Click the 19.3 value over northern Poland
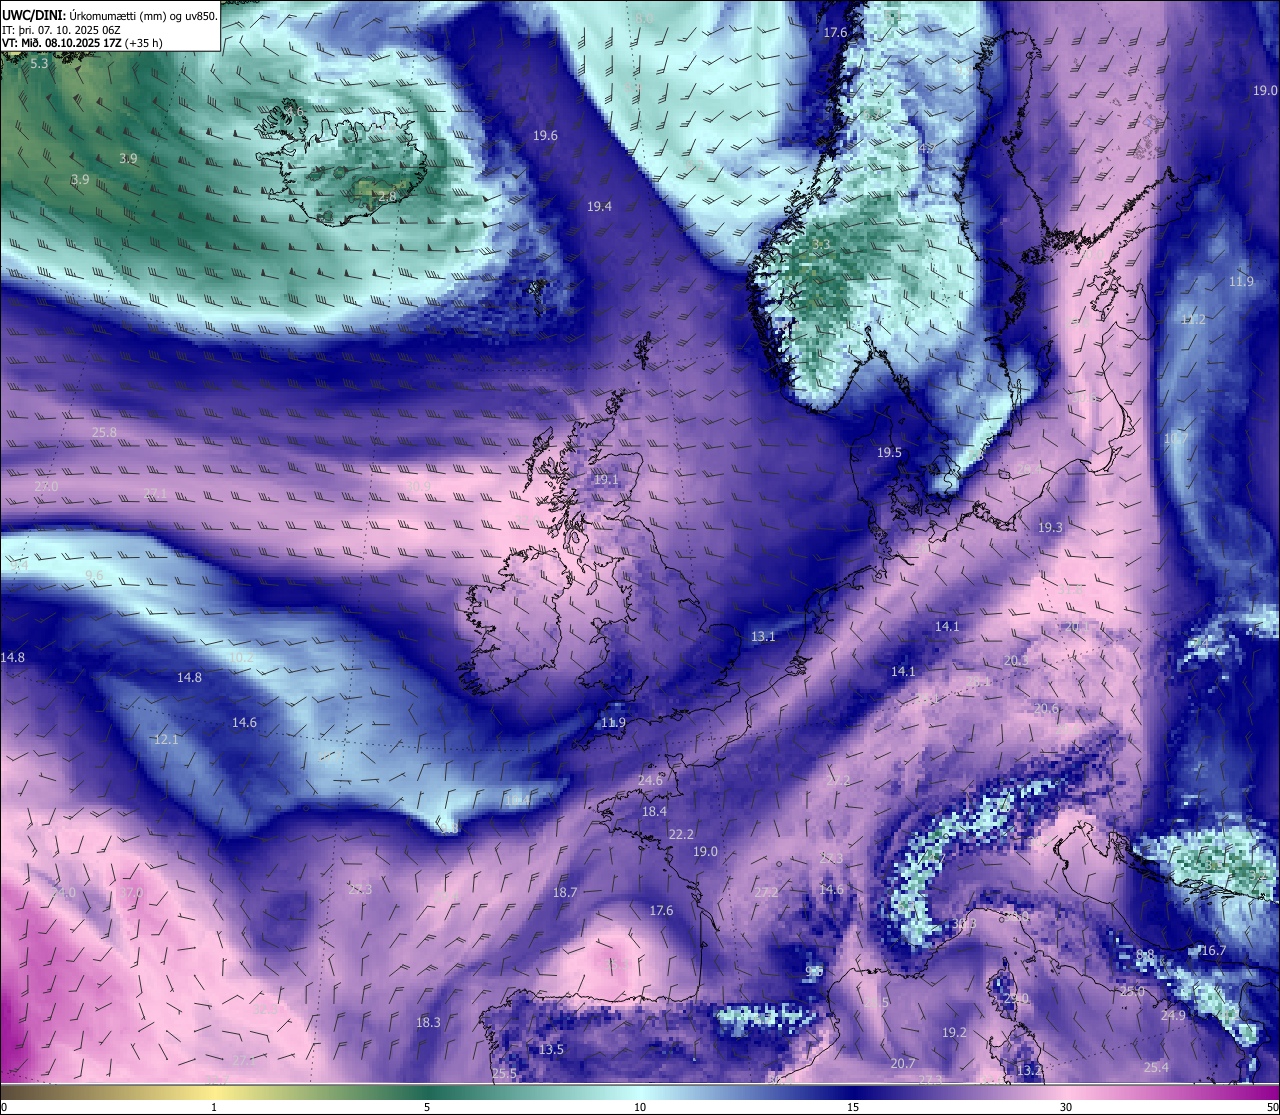Image resolution: width=1280 pixels, height=1115 pixels. 1050,527
